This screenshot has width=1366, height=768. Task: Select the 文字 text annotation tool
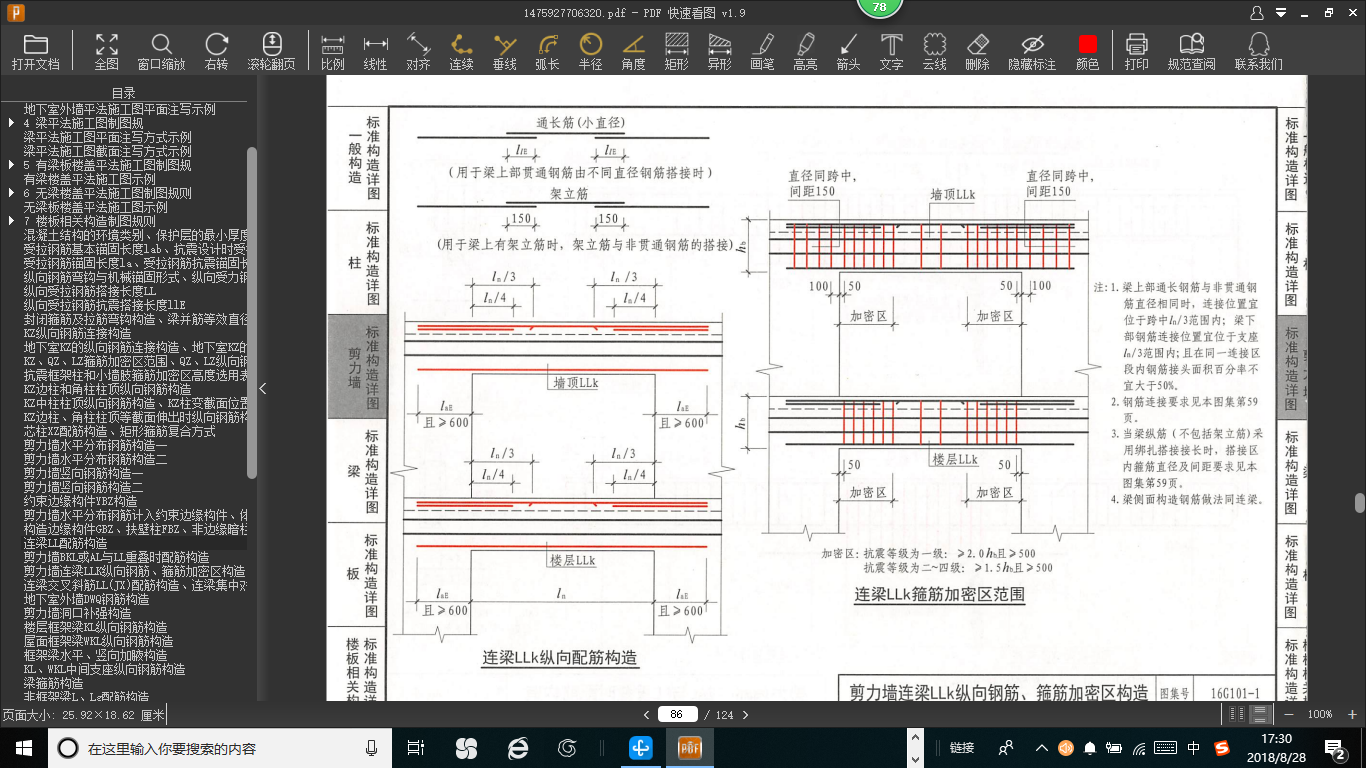[x=891, y=51]
